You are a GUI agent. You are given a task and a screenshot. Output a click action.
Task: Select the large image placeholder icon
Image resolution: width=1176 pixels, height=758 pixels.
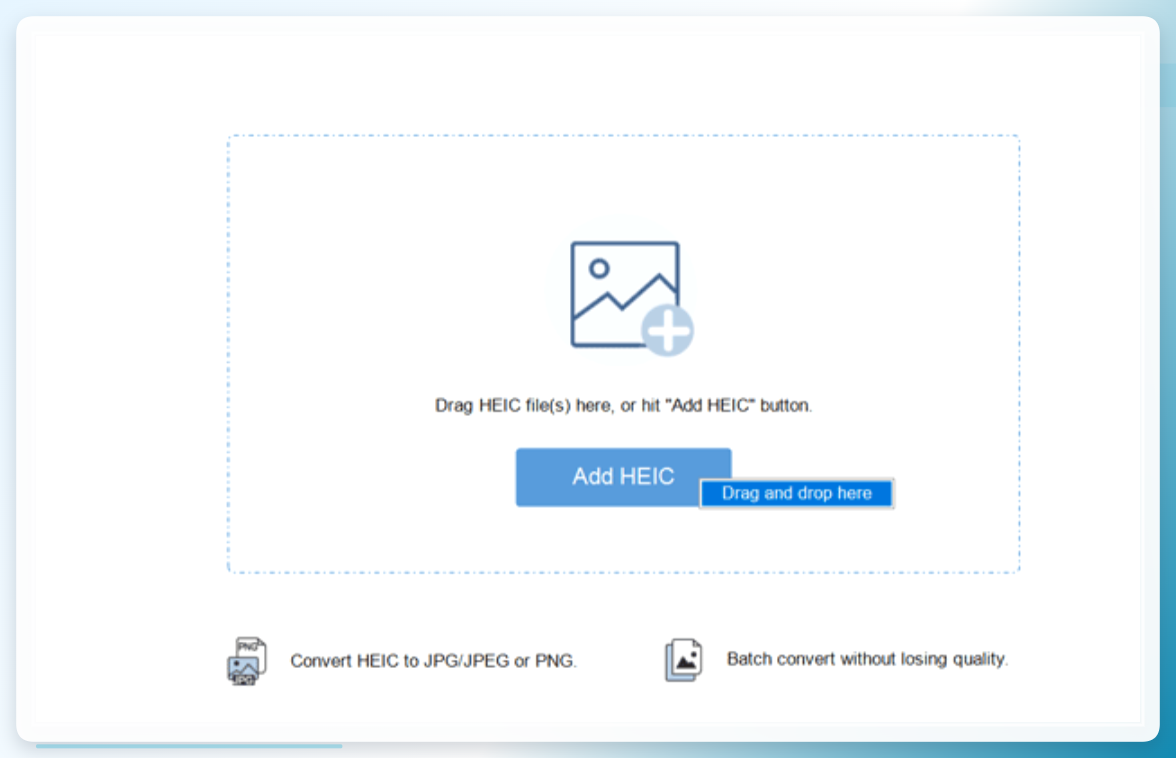pos(632,298)
